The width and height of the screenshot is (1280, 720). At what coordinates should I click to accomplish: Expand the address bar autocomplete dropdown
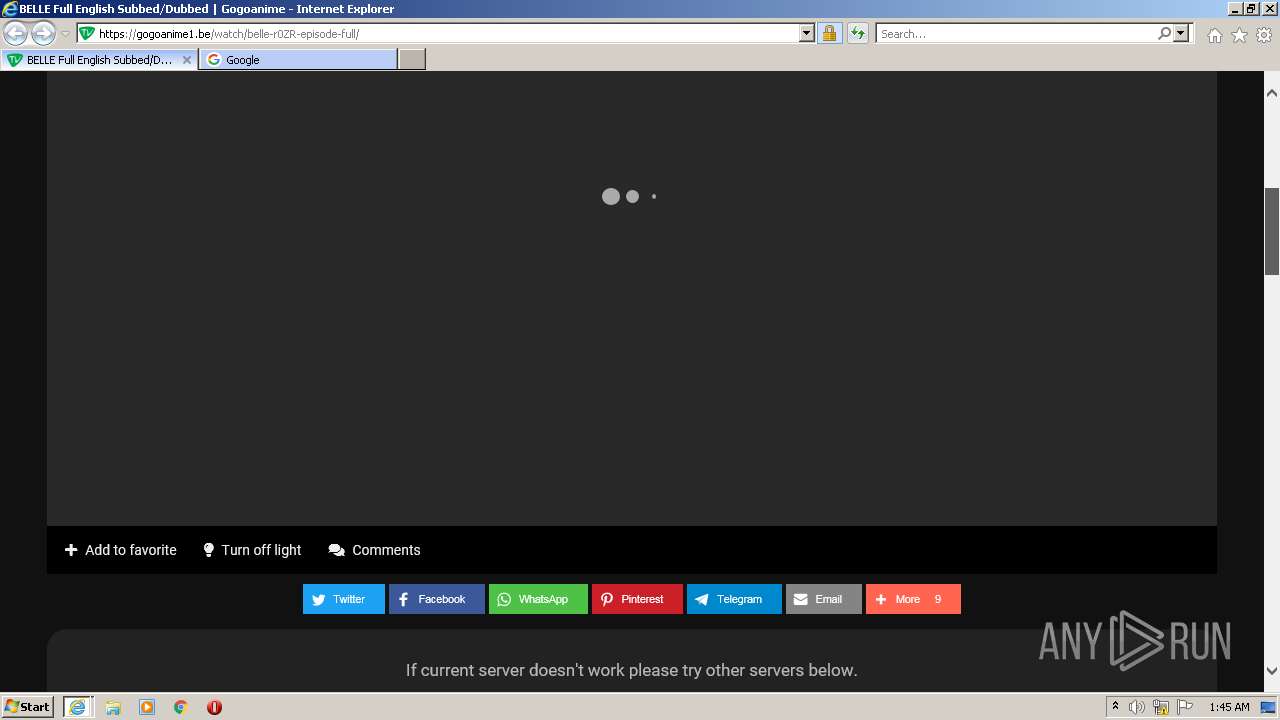[807, 33]
